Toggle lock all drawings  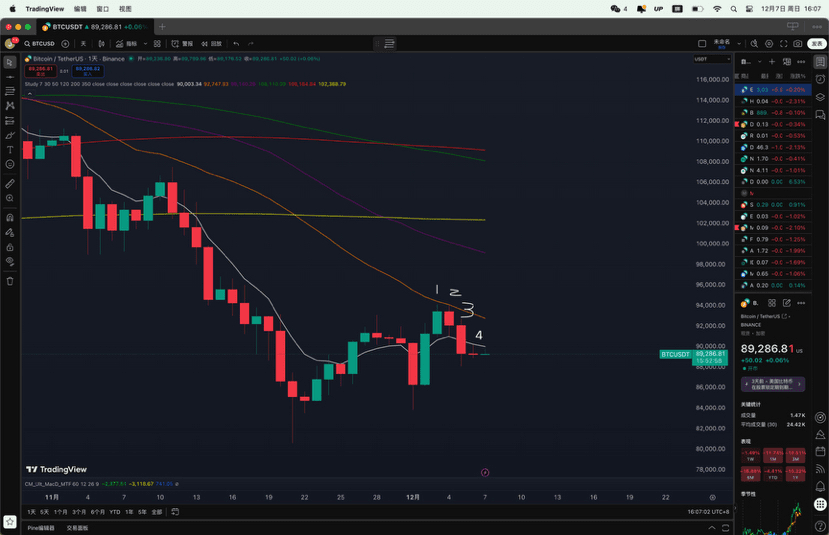tap(10, 247)
